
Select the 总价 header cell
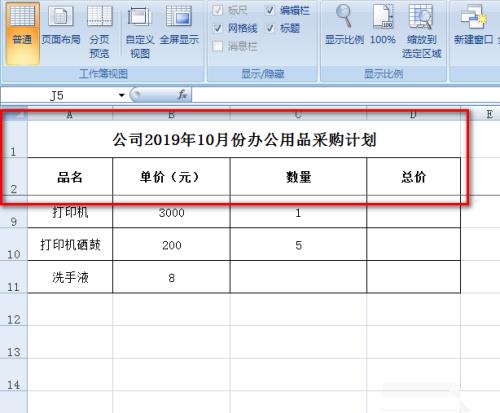click(414, 176)
